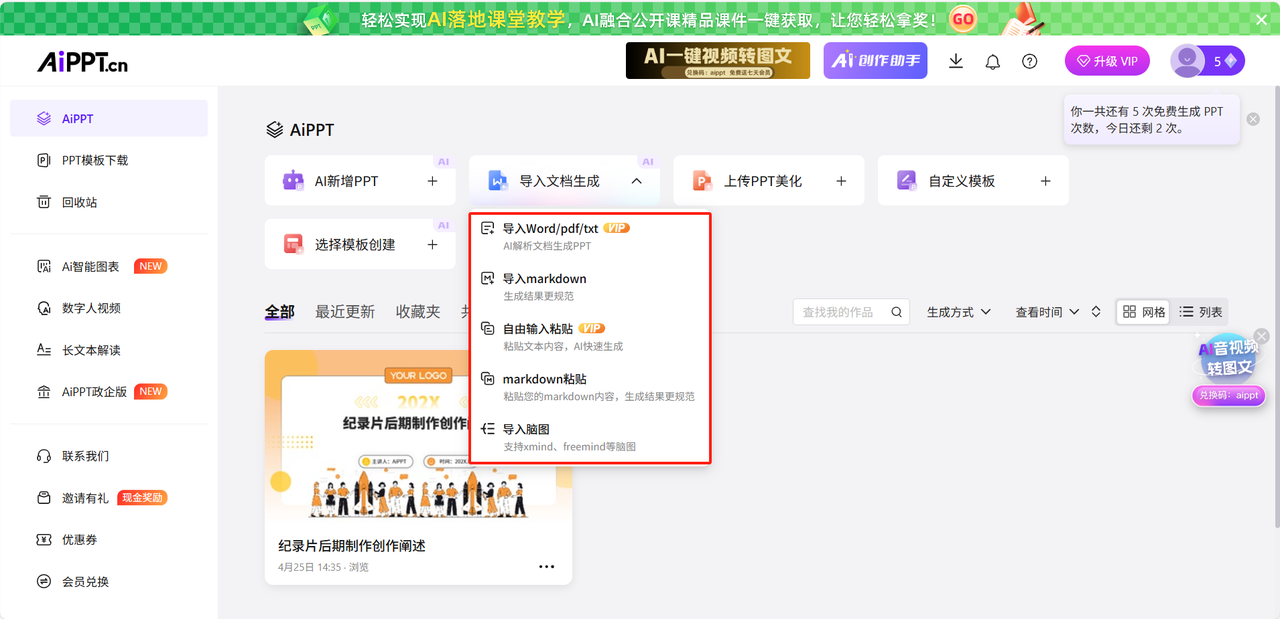This screenshot has height=619, width=1280.
Task: Open the notification bell
Action: tap(993, 61)
